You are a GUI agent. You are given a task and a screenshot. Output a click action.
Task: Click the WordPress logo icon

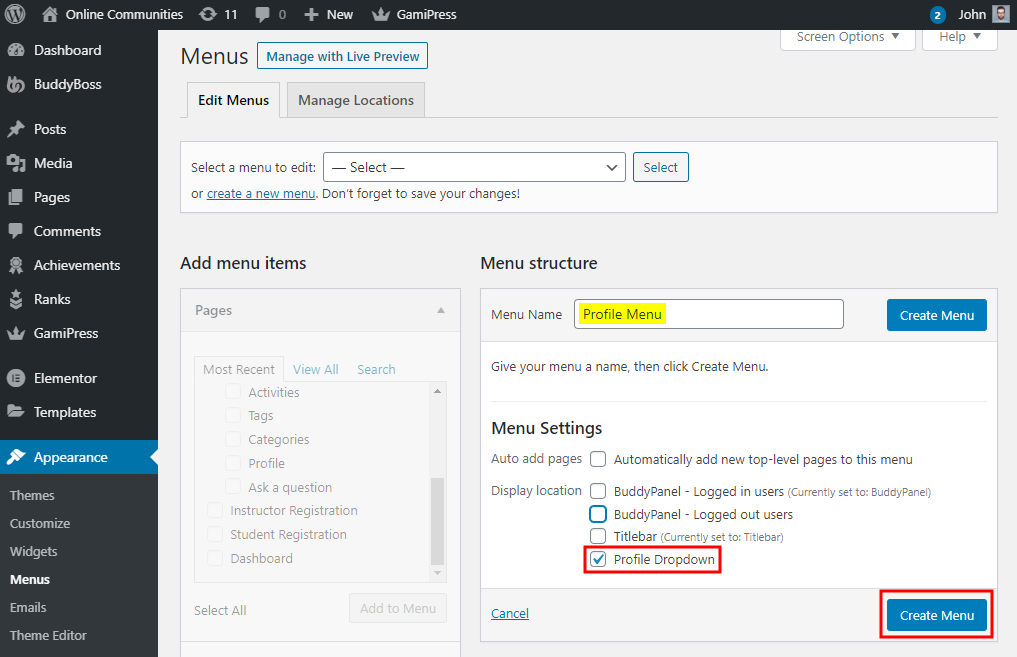pyautogui.click(x=15, y=14)
